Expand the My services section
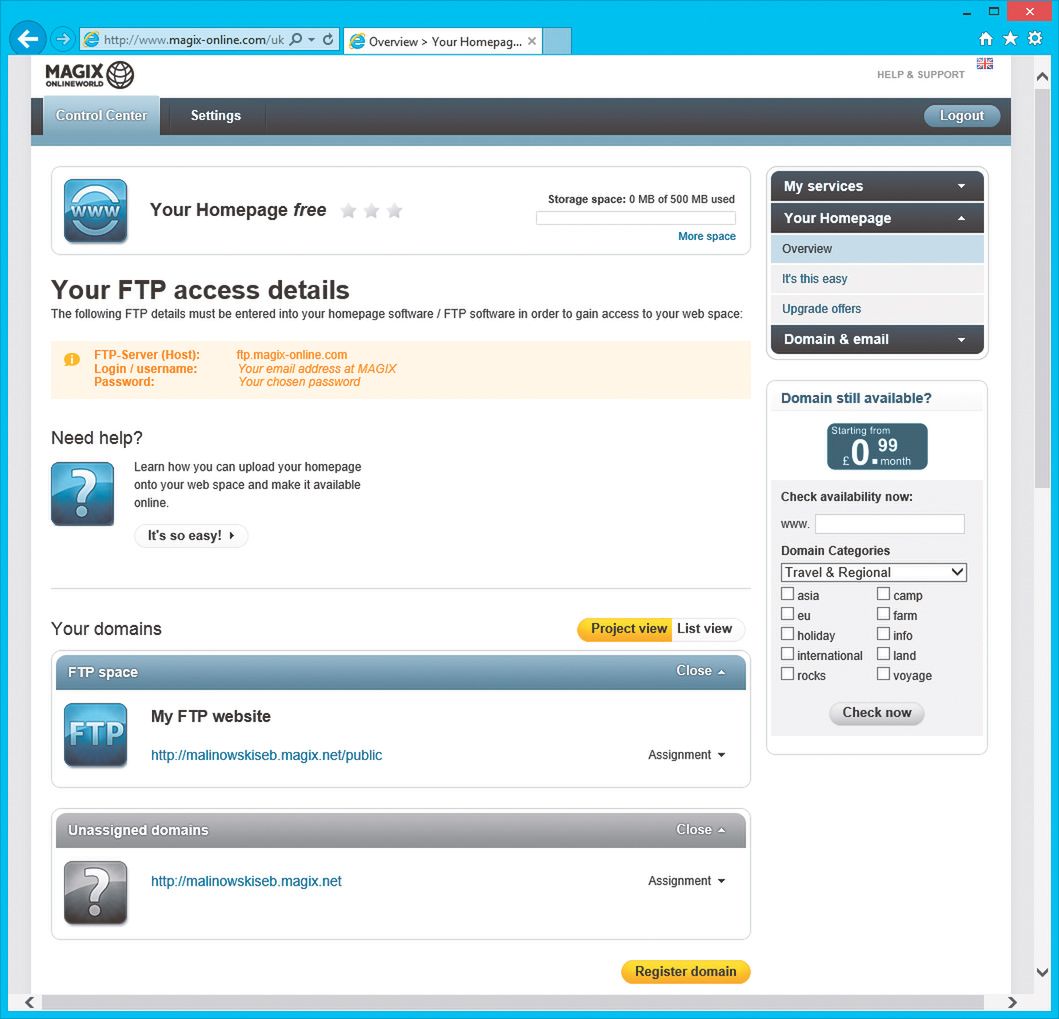This screenshot has width=1059, height=1019. [x=877, y=186]
